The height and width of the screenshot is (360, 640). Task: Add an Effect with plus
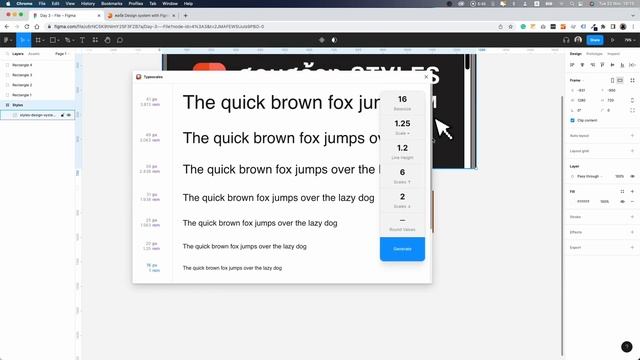click(x=633, y=232)
